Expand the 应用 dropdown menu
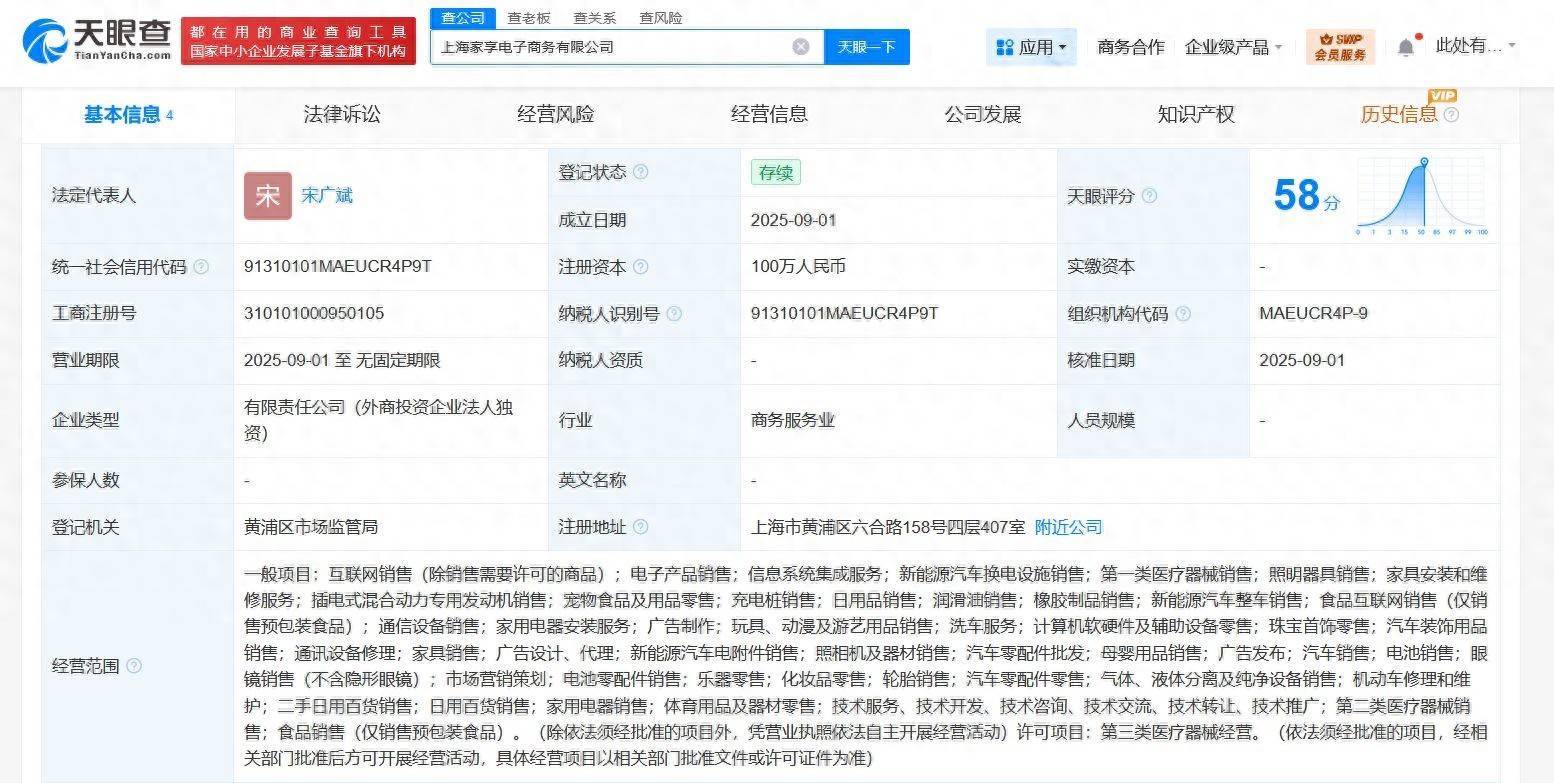Viewport: 1554px width, 783px height. tap(1031, 47)
